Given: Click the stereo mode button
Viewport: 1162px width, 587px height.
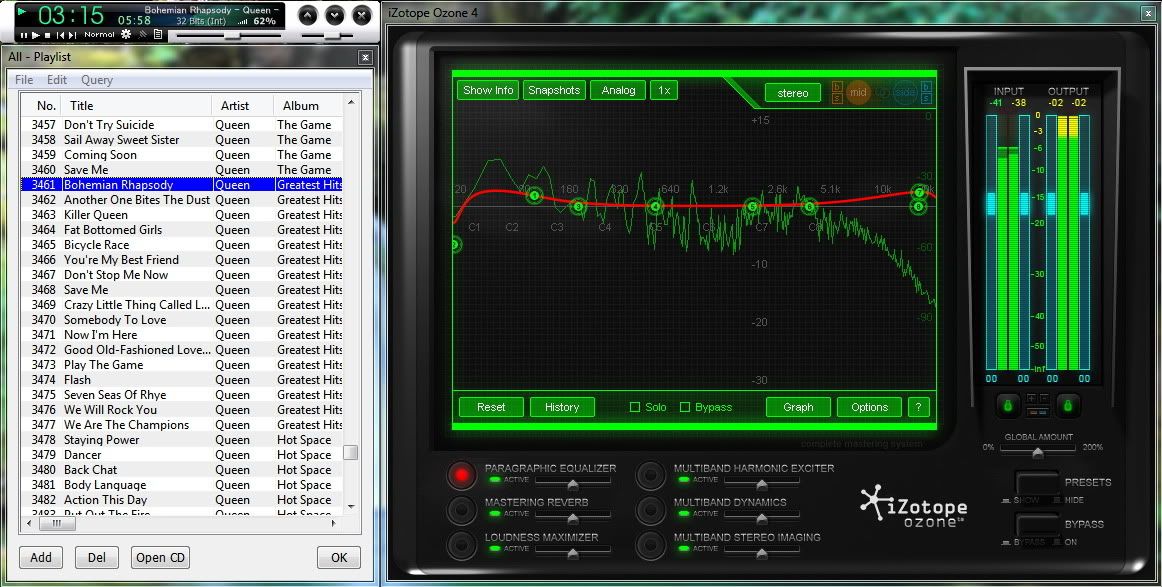Looking at the screenshot, I should click(793, 93).
